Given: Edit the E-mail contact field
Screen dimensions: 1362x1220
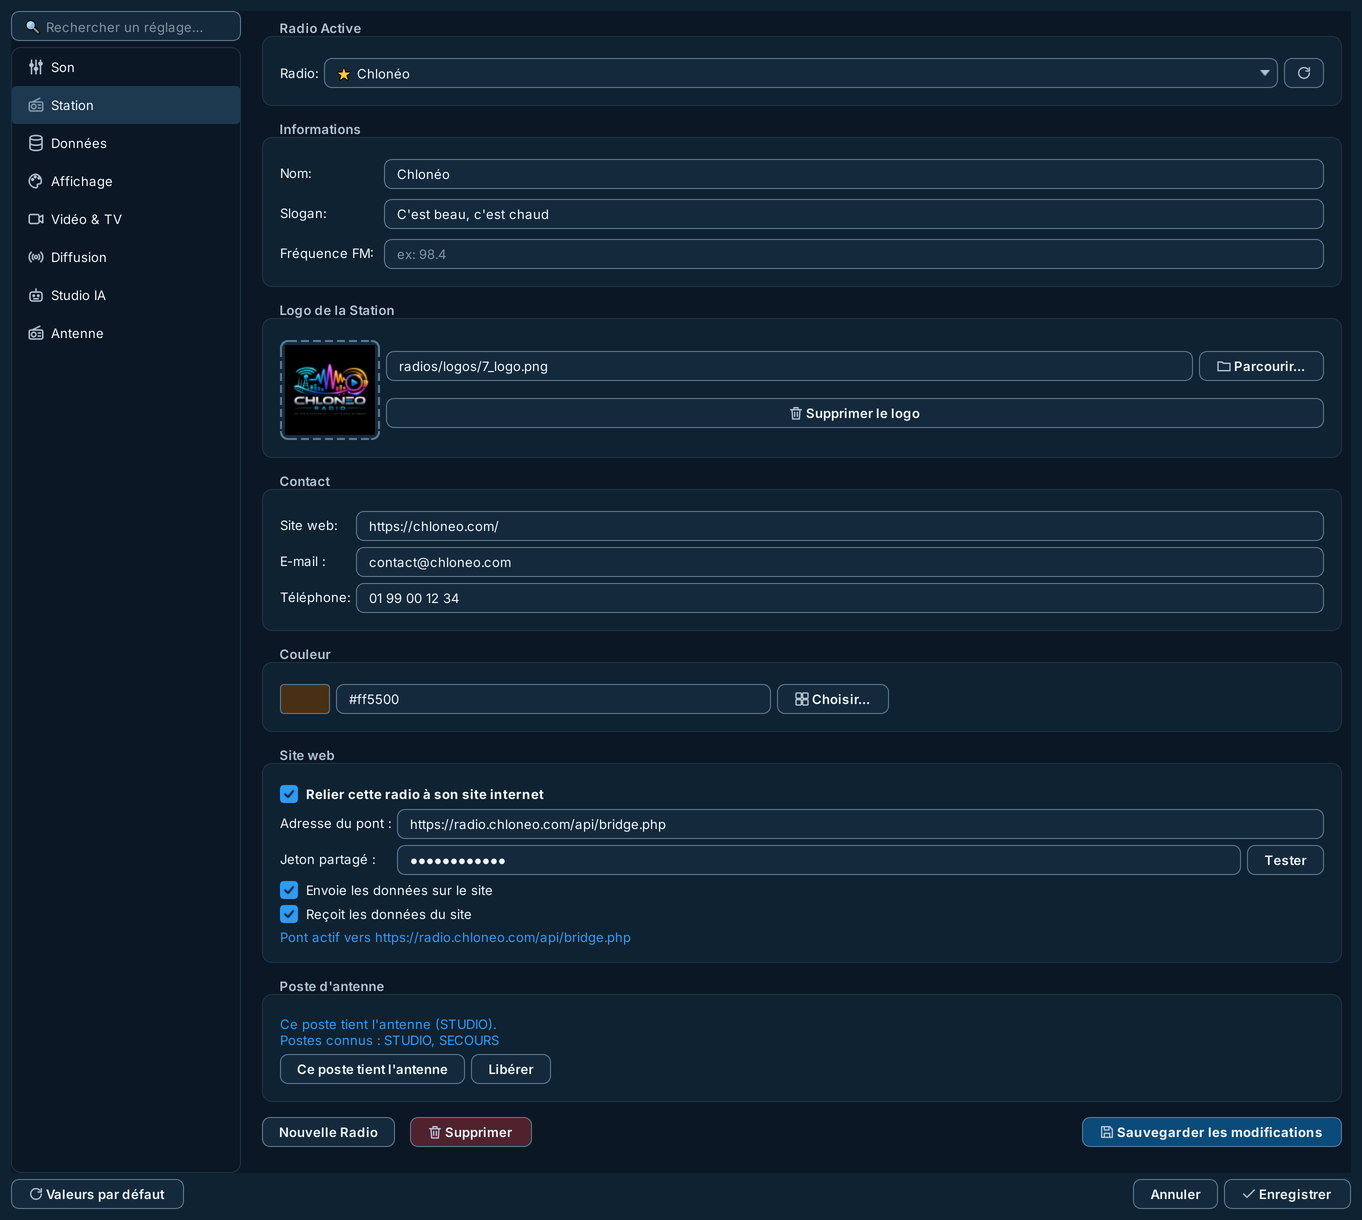Looking at the screenshot, I should 839,562.
